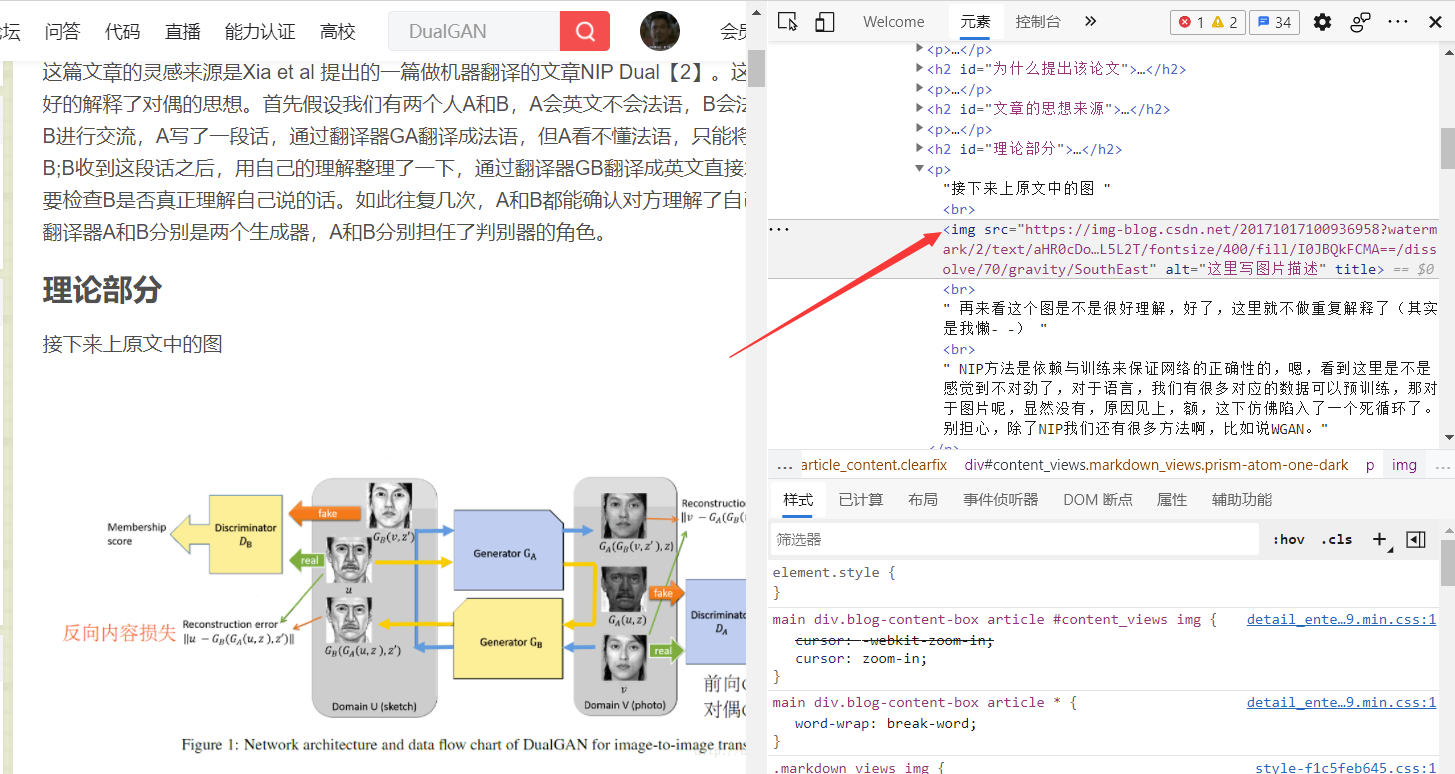Viewport: 1455px width, 774px height.
Task: Toggle the :hov pseudo-class state panel
Action: 1288,539
